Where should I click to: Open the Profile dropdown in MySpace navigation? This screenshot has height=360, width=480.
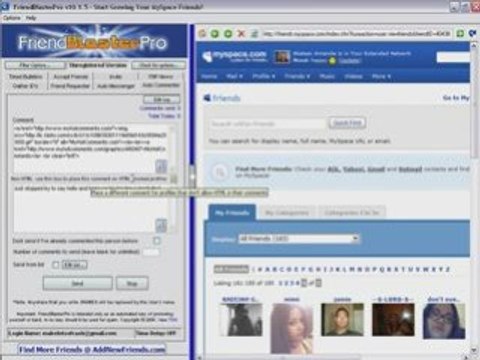click(x=263, y=76)
